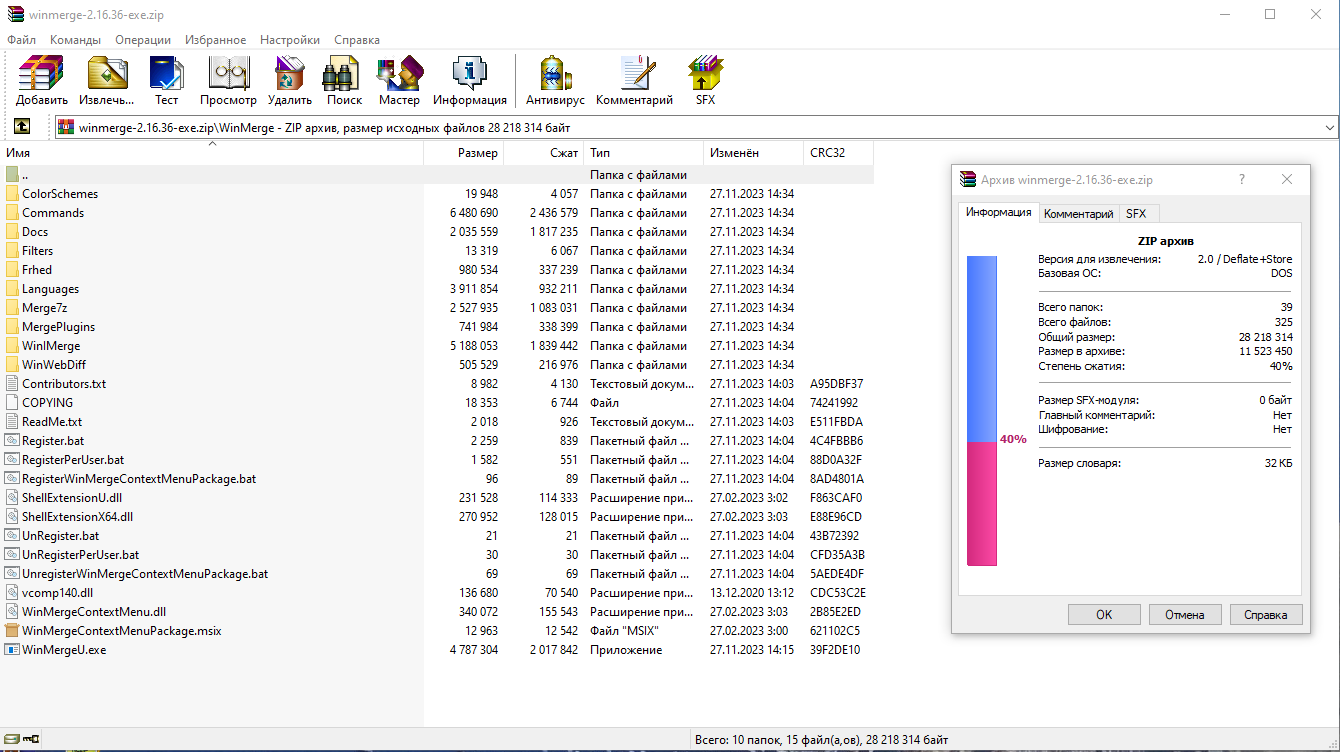Select the WinWebDiff folder row

pyautogui.click(x=437, y=365)
